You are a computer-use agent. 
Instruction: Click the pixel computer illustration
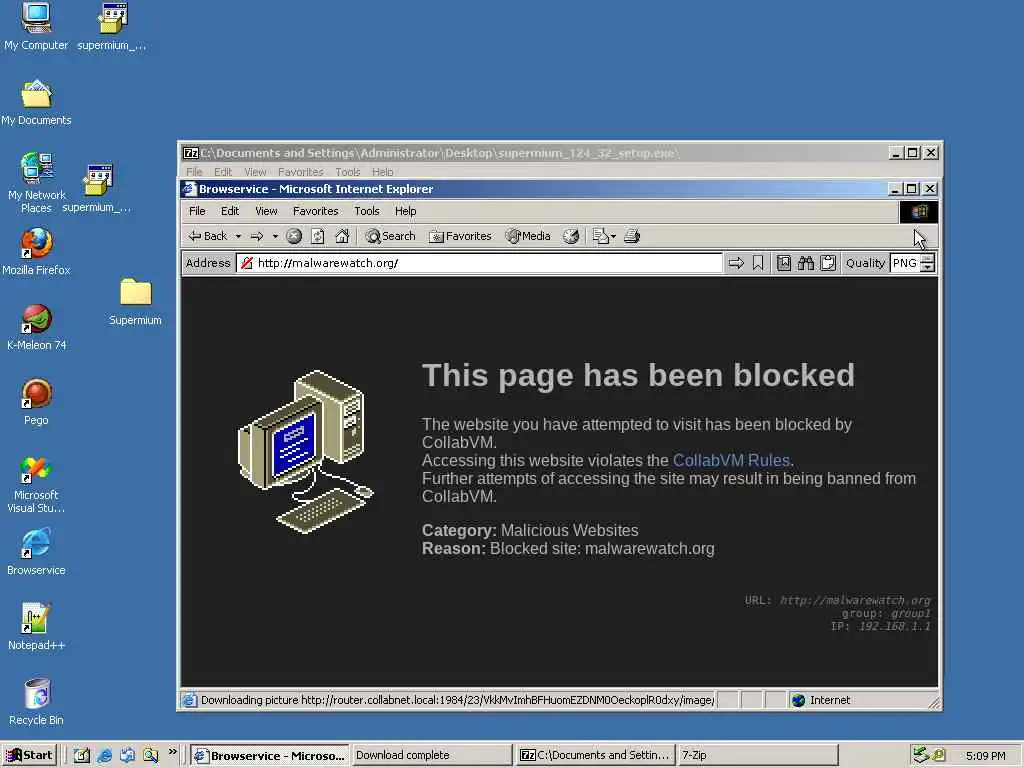pyautogui.click(x=306, y=452)
